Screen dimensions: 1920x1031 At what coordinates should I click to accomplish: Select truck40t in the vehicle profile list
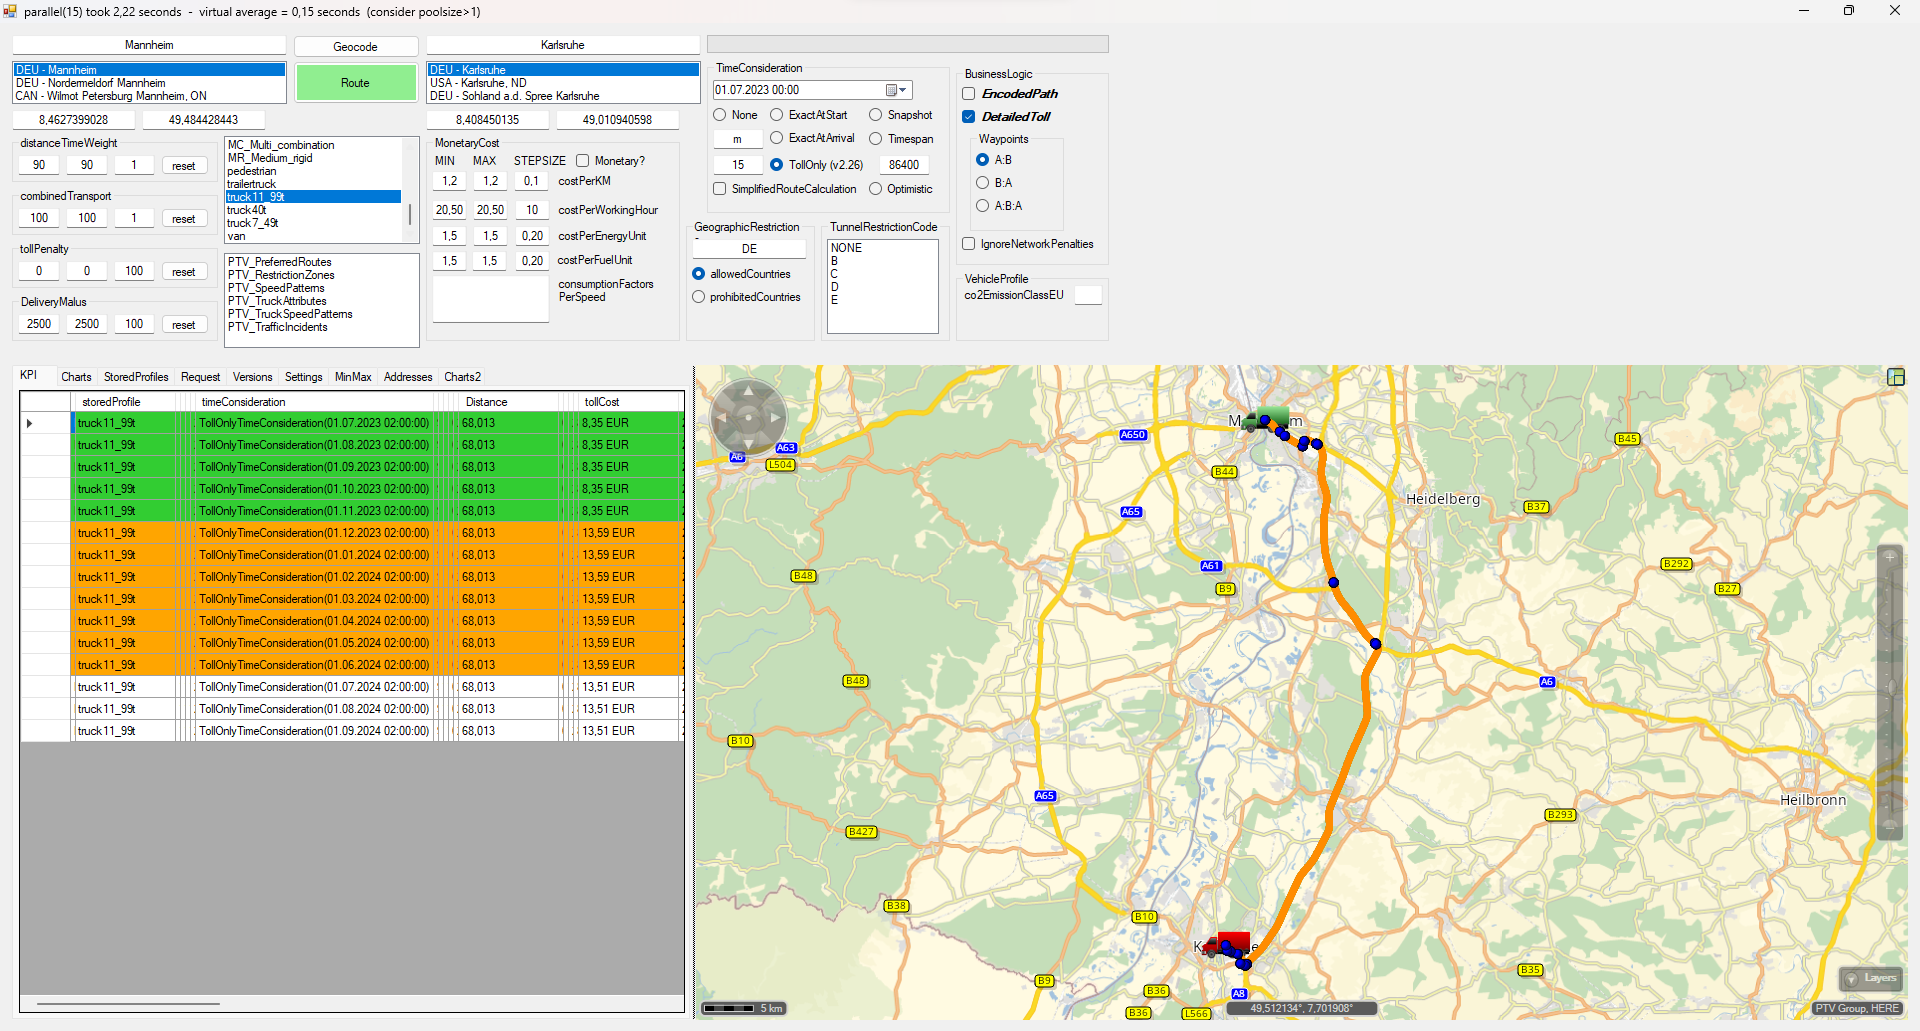[247, 210]
